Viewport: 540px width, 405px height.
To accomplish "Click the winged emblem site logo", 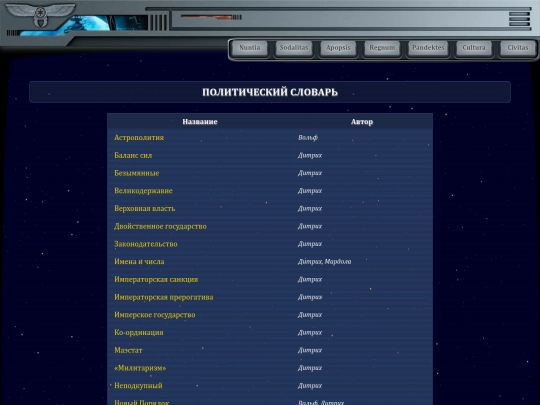I will pos(41,15).
